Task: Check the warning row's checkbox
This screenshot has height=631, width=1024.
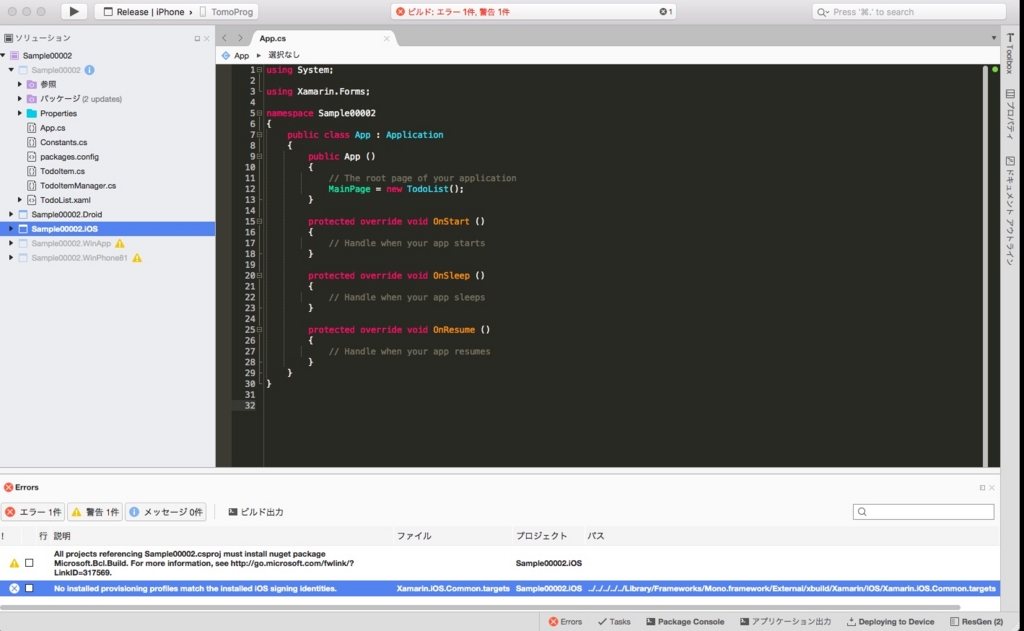Action: click(29, 562)
